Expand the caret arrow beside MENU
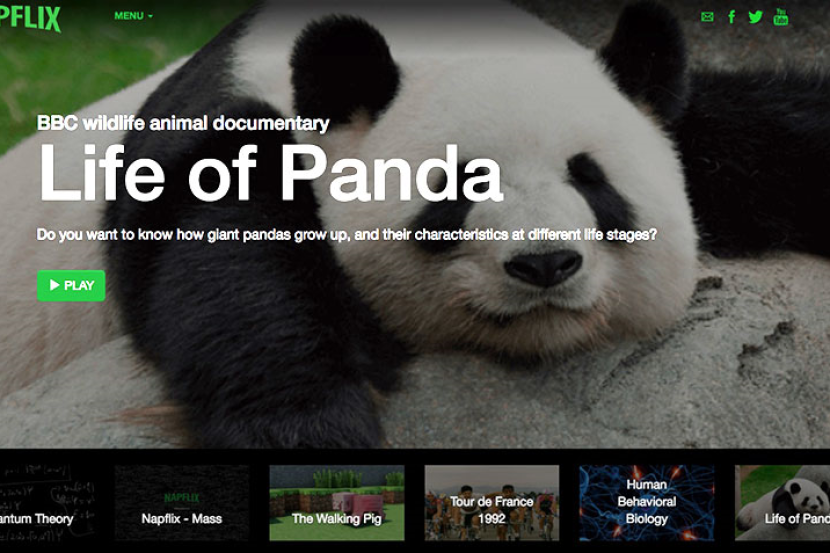830x553 pixels. coord(151,17)
